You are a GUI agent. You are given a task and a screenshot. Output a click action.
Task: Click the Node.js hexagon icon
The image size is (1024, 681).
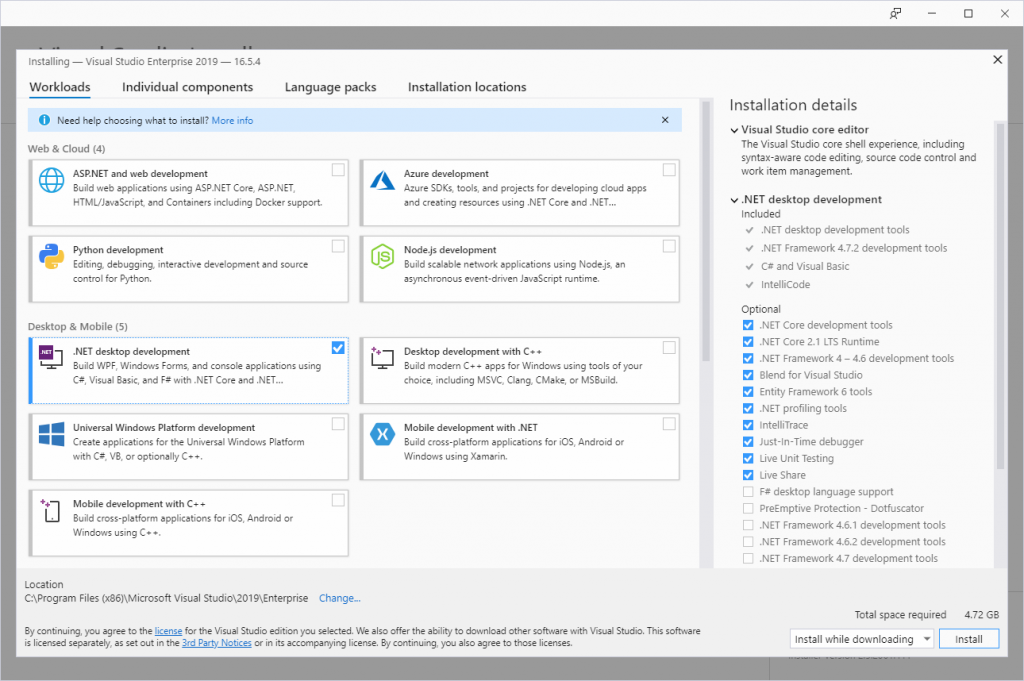coord(382,257)
